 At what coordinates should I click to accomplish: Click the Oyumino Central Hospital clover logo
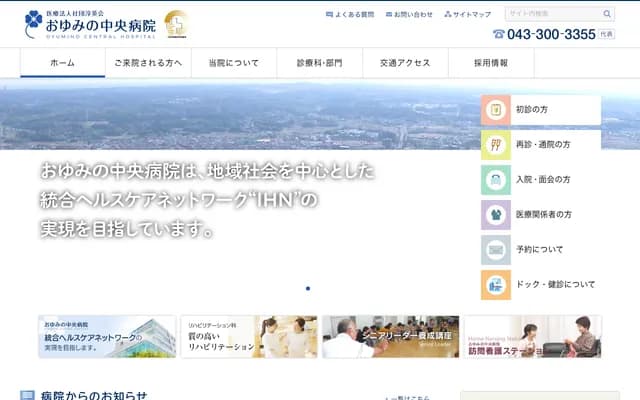point(33,24)
